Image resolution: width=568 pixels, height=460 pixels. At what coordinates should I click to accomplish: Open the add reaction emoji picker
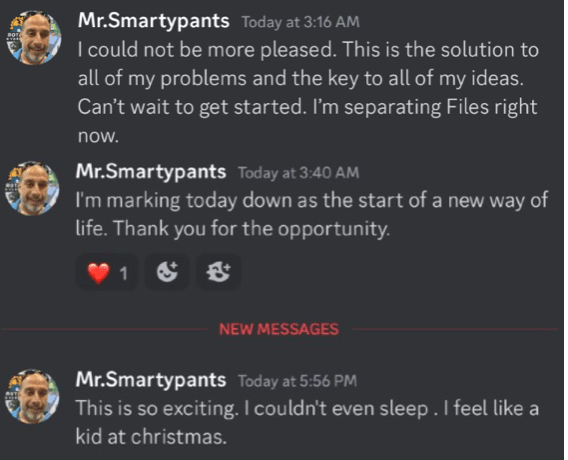click(167, 272)
